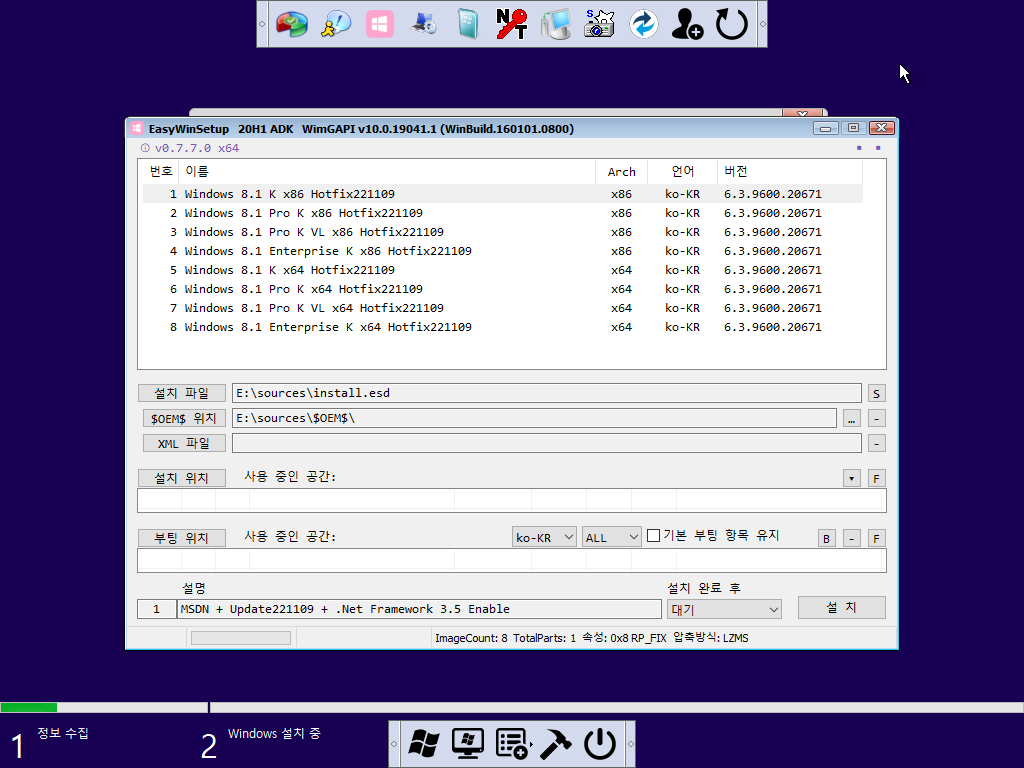Click the 언어 column header
1024x768 pixels.
point(682,171)
